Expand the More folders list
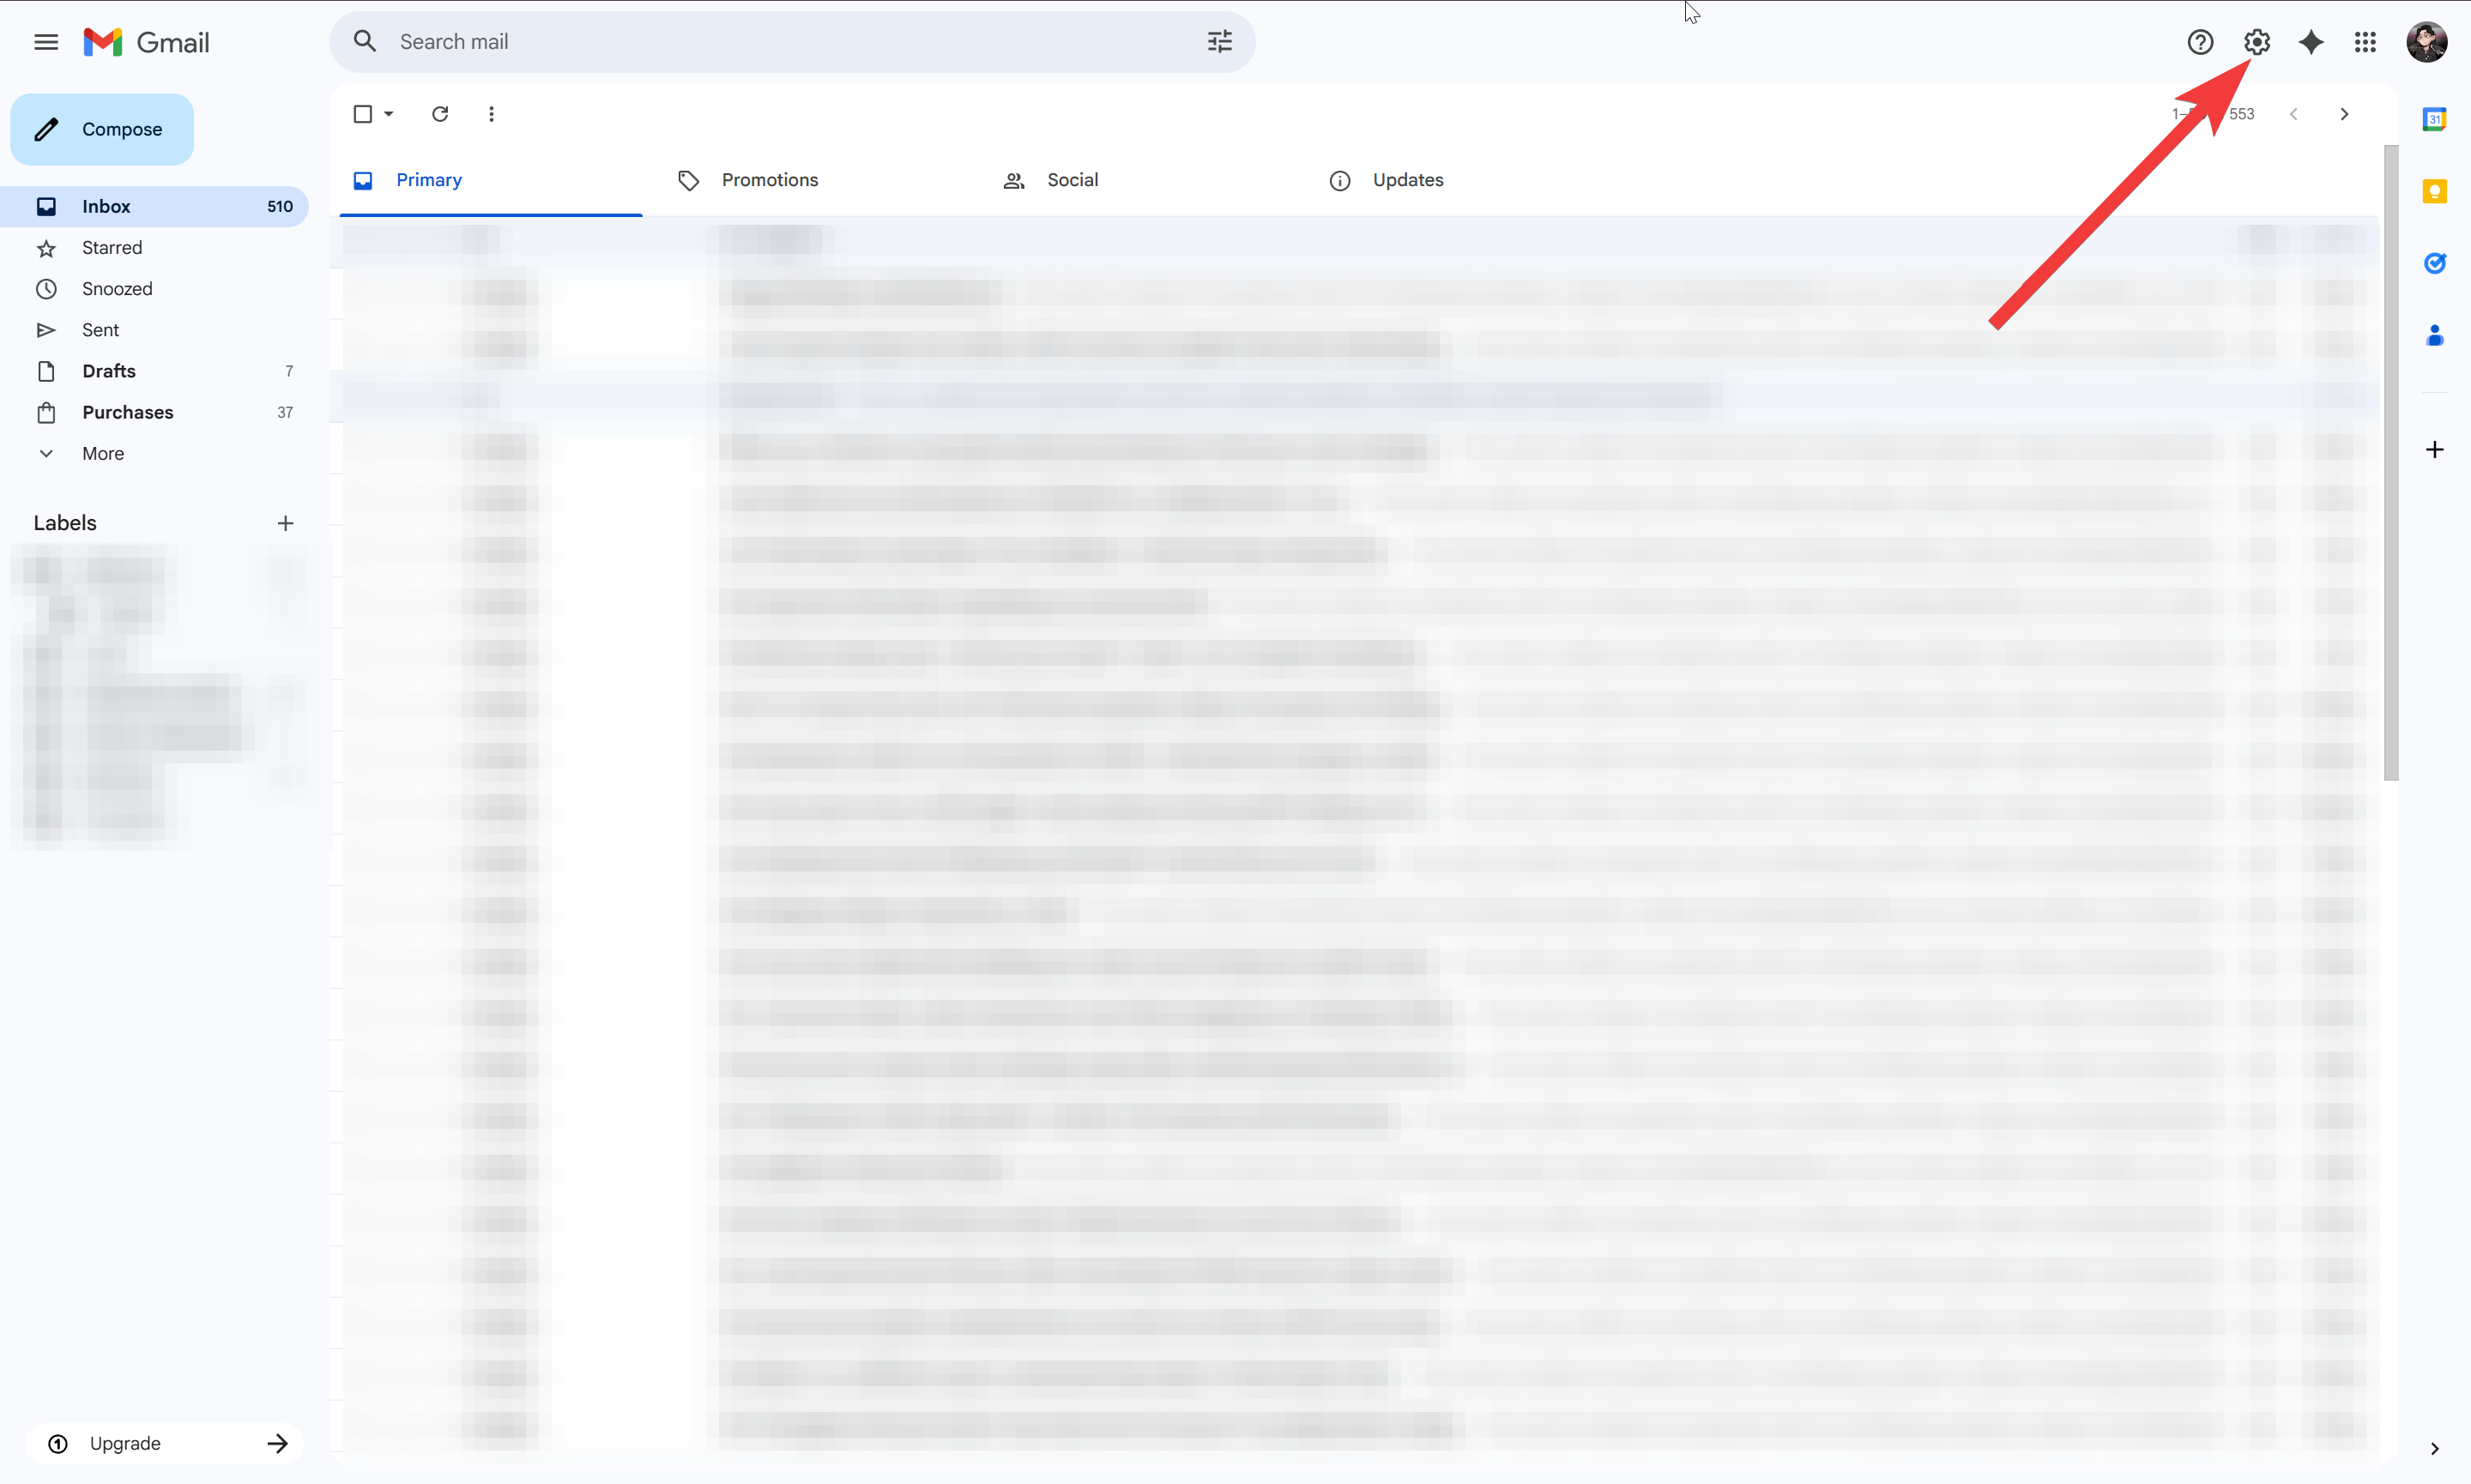 pos(102,453)
